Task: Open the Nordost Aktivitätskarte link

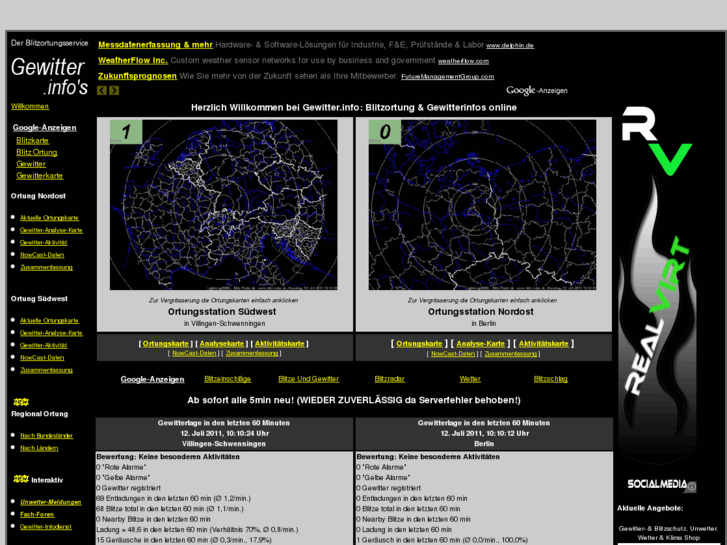Action: coord(543,344)
